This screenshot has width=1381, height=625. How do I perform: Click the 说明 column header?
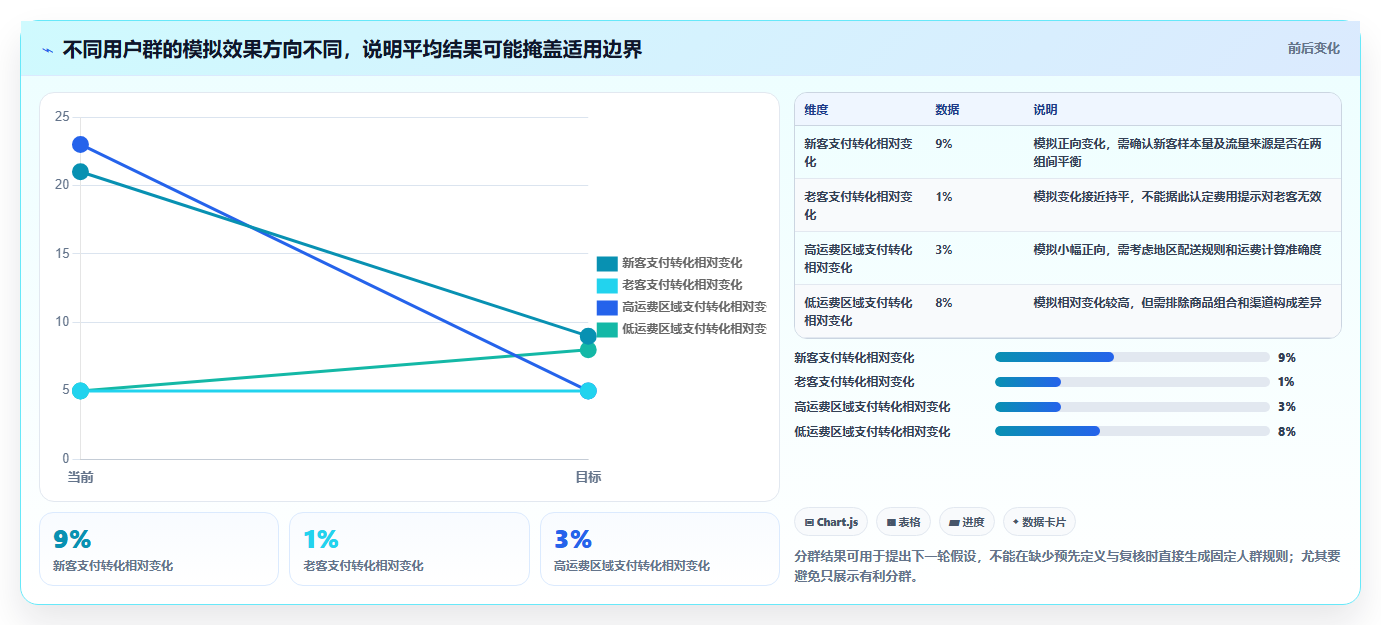click(1045, 110)
